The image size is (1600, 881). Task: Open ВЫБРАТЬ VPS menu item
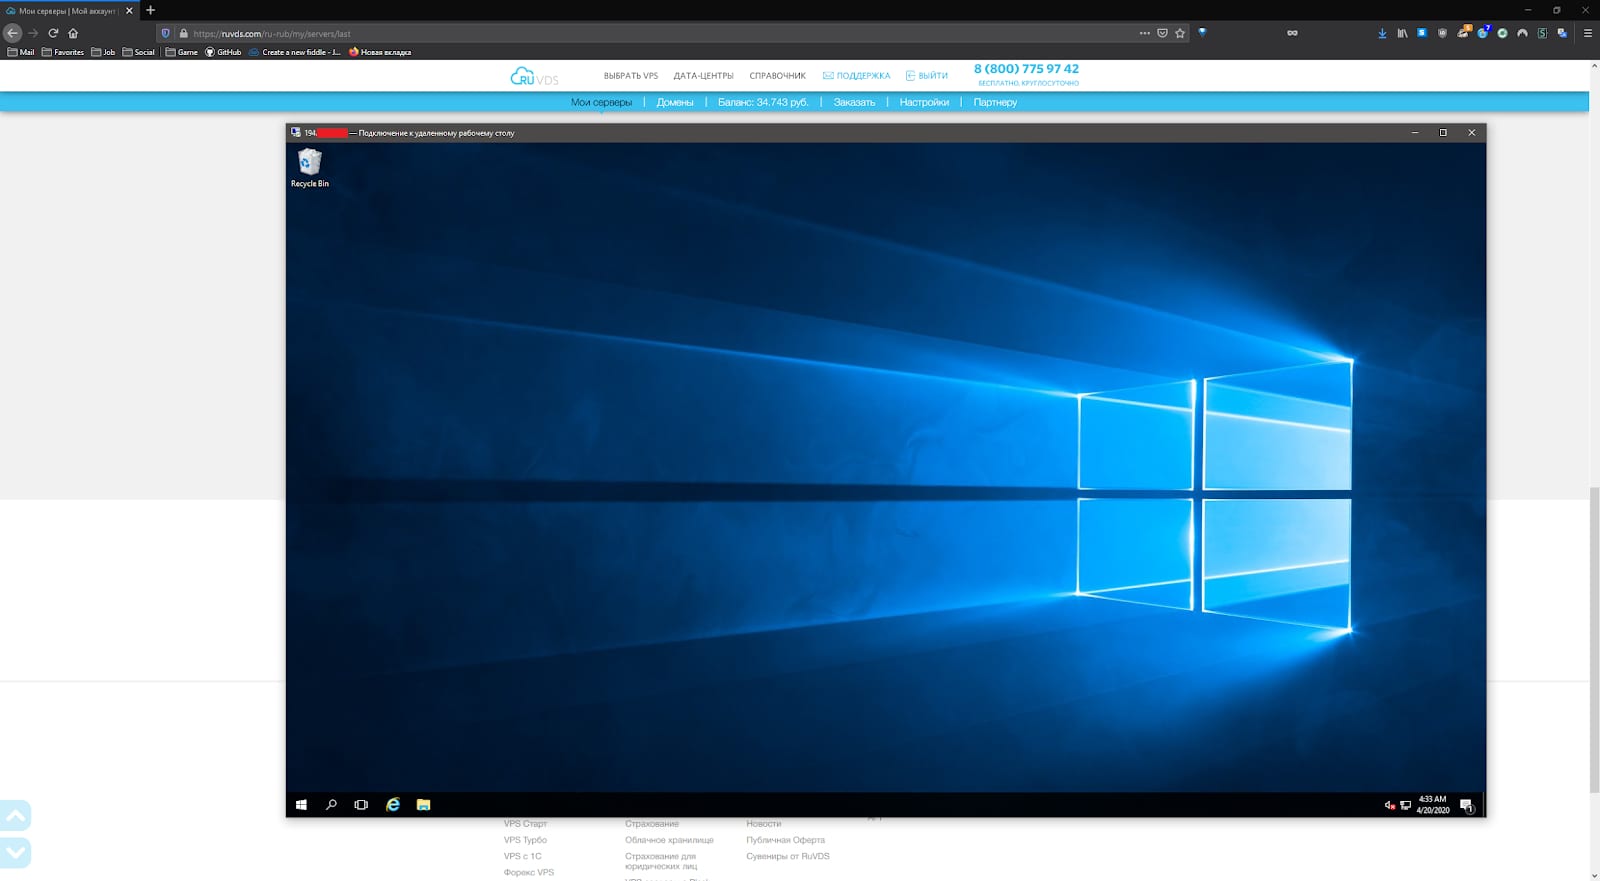coord(631,76)
